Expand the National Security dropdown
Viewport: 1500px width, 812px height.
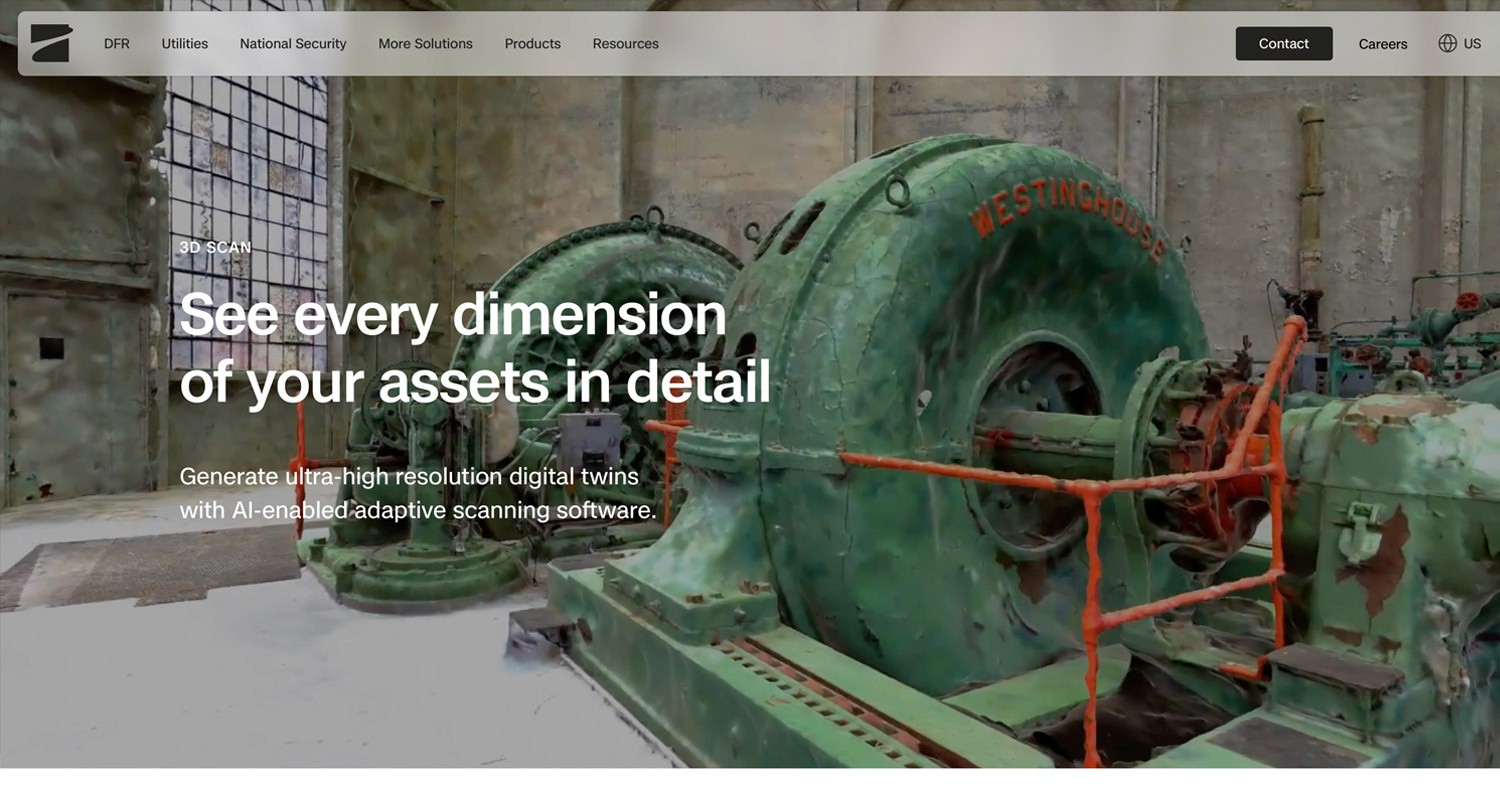(x=292, y=43)
